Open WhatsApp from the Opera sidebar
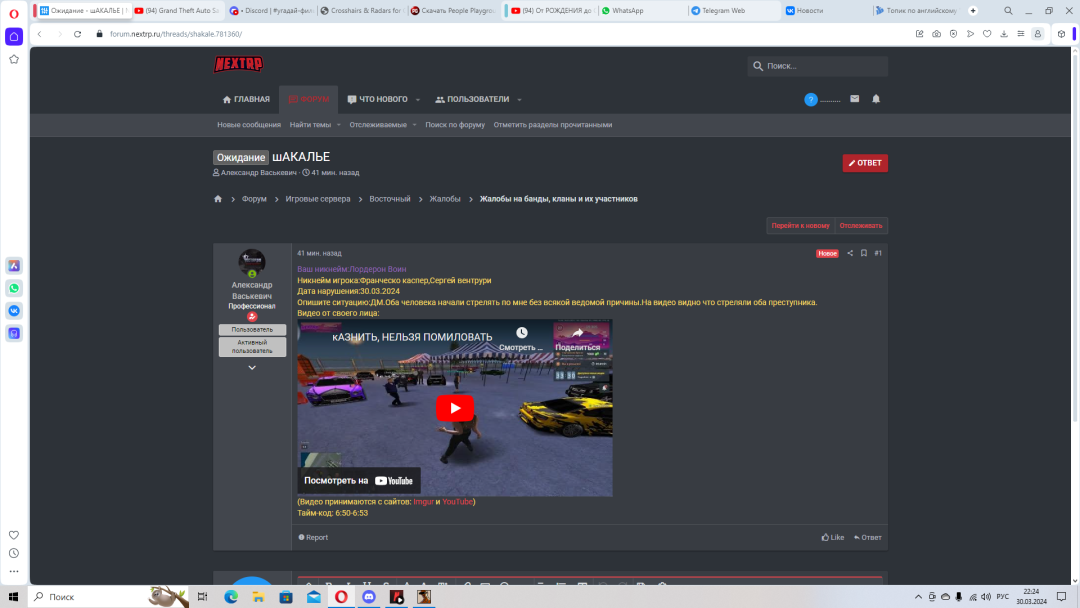The width and height of the screenshot is (1080, 608). point(14,288)
